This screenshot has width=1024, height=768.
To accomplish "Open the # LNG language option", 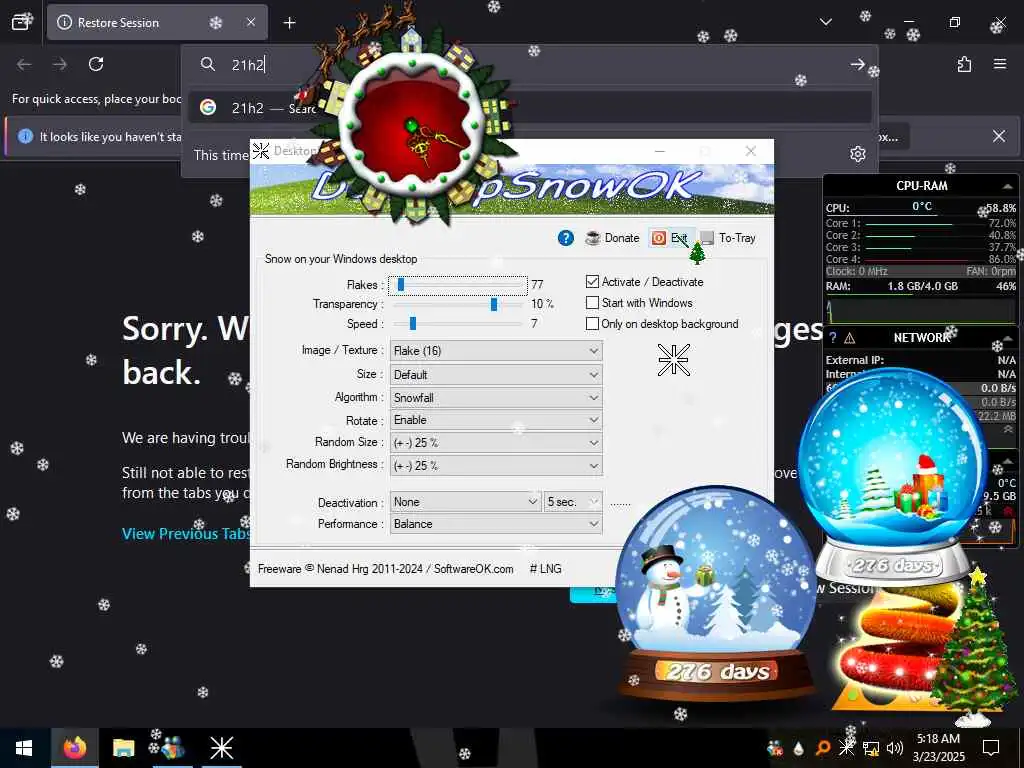I will [x=545, y=569].
